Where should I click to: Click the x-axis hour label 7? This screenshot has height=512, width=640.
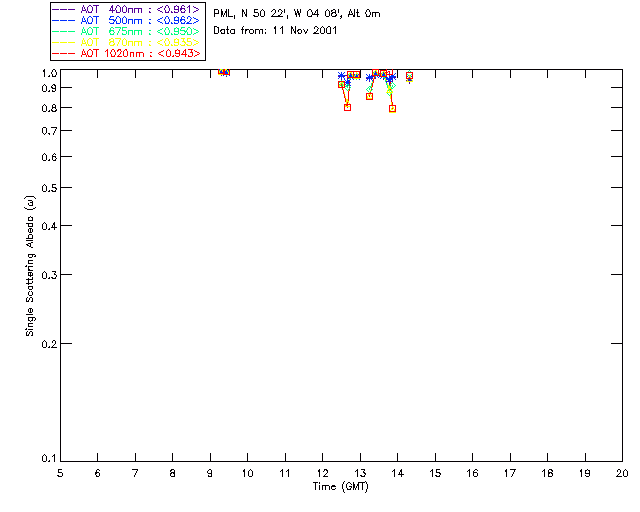135,473
